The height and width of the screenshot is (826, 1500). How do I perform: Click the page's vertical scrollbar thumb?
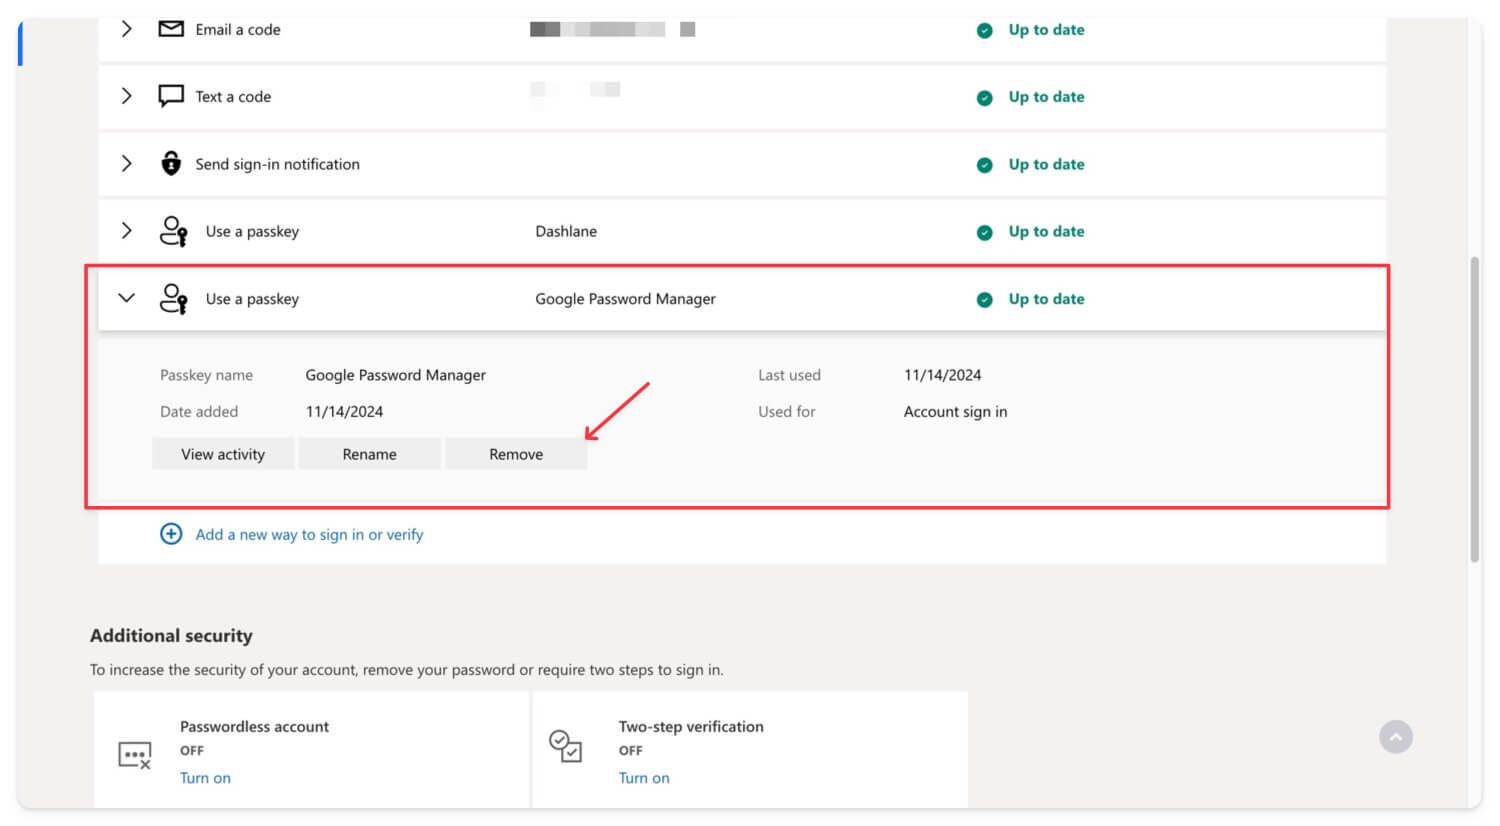click(x=1474, y=410)
